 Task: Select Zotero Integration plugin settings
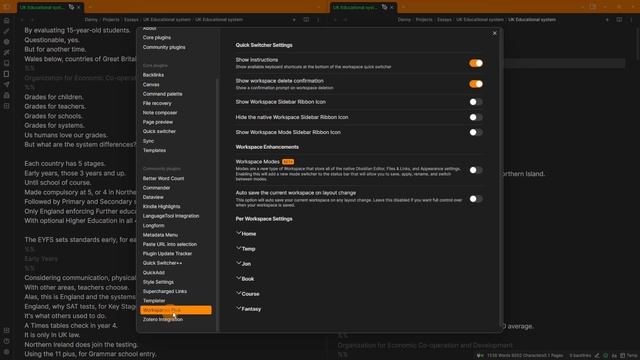point(163,320)
